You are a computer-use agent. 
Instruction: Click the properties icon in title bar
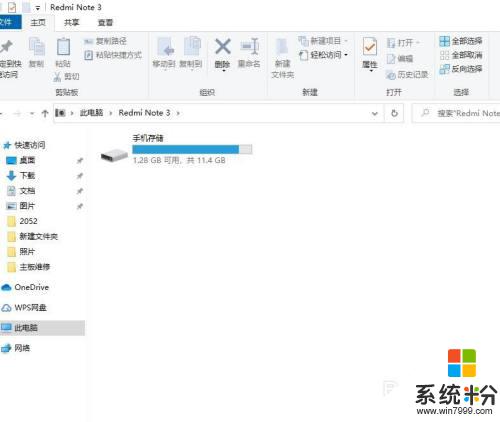pyautogui.click(x=12, y=7)
